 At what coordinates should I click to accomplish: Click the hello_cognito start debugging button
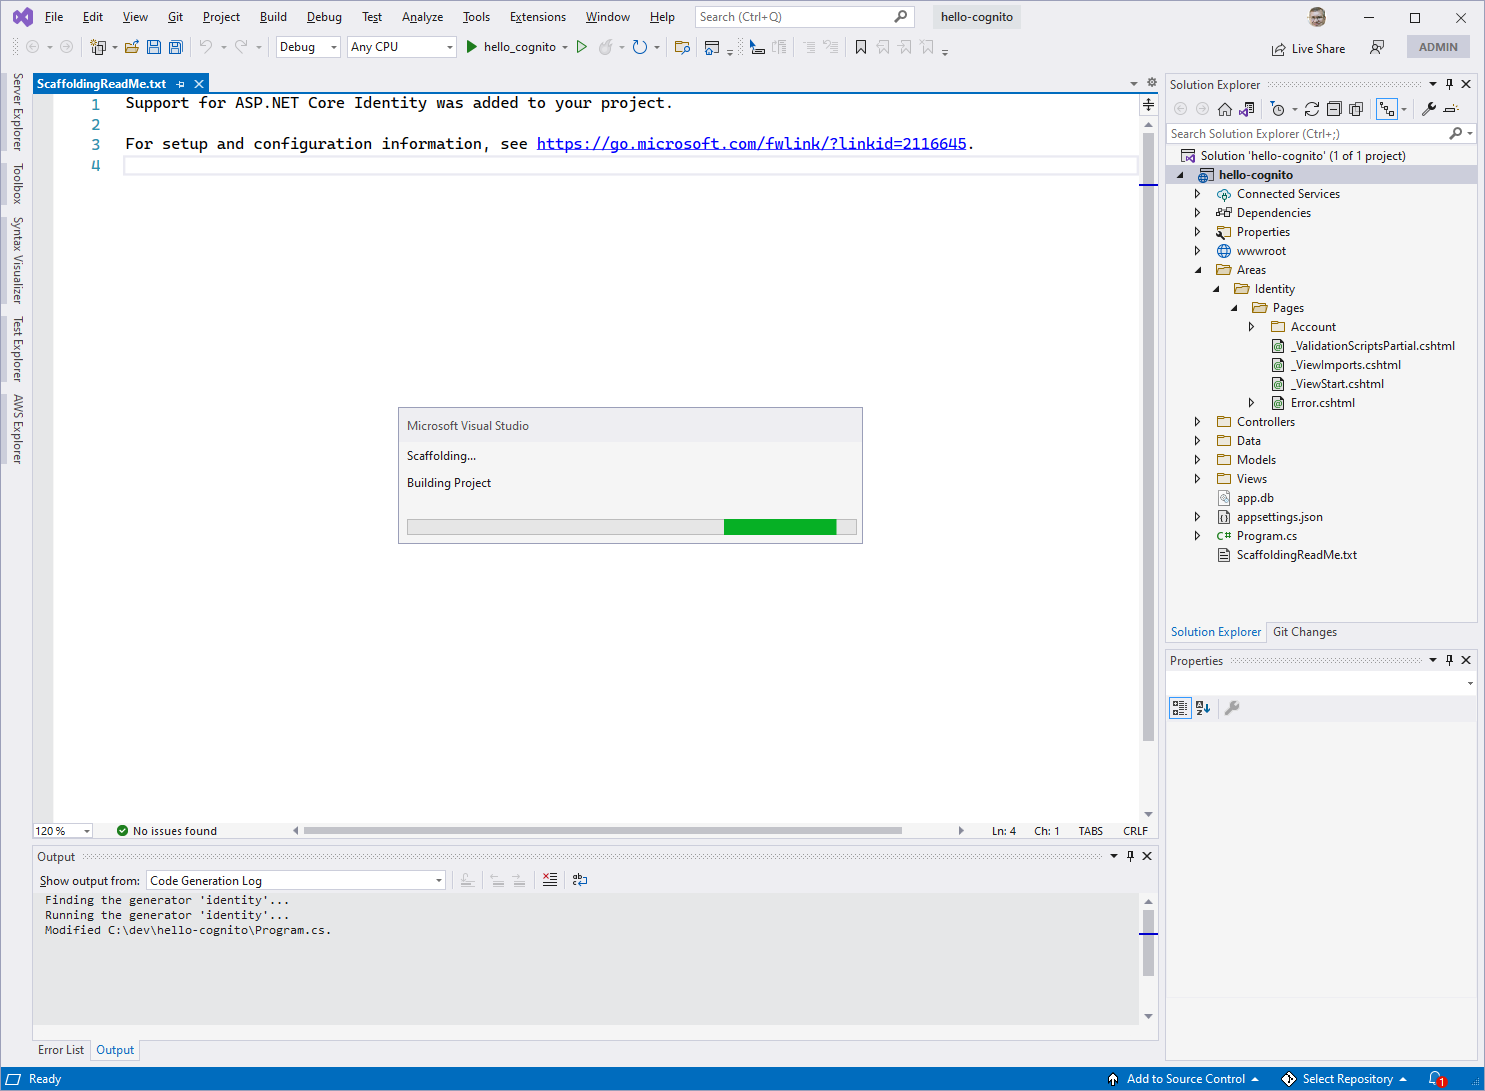511,47
